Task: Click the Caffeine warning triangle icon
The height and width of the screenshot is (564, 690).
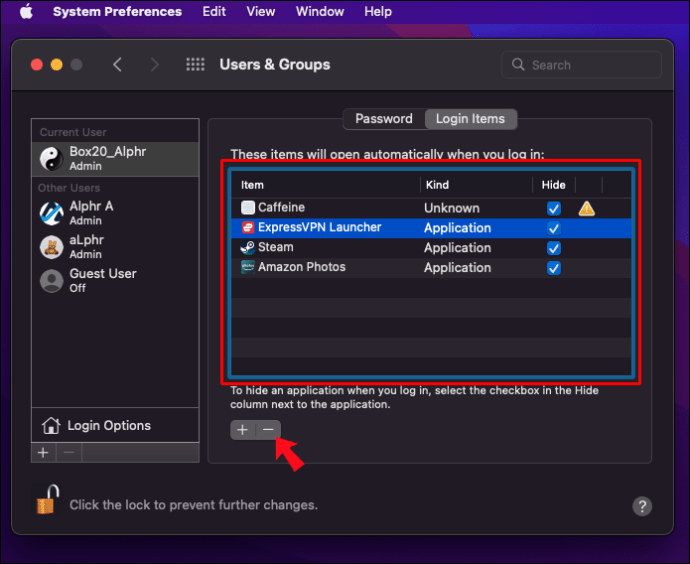Action: point(586,208)
